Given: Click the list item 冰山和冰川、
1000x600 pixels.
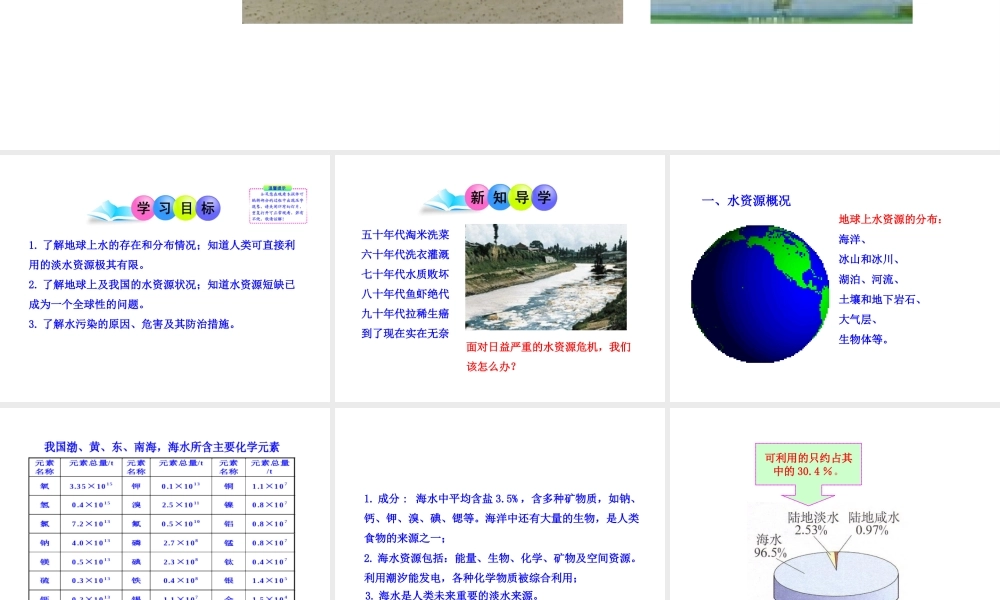Looking at the screenshot, I should [x=869, y=260].
